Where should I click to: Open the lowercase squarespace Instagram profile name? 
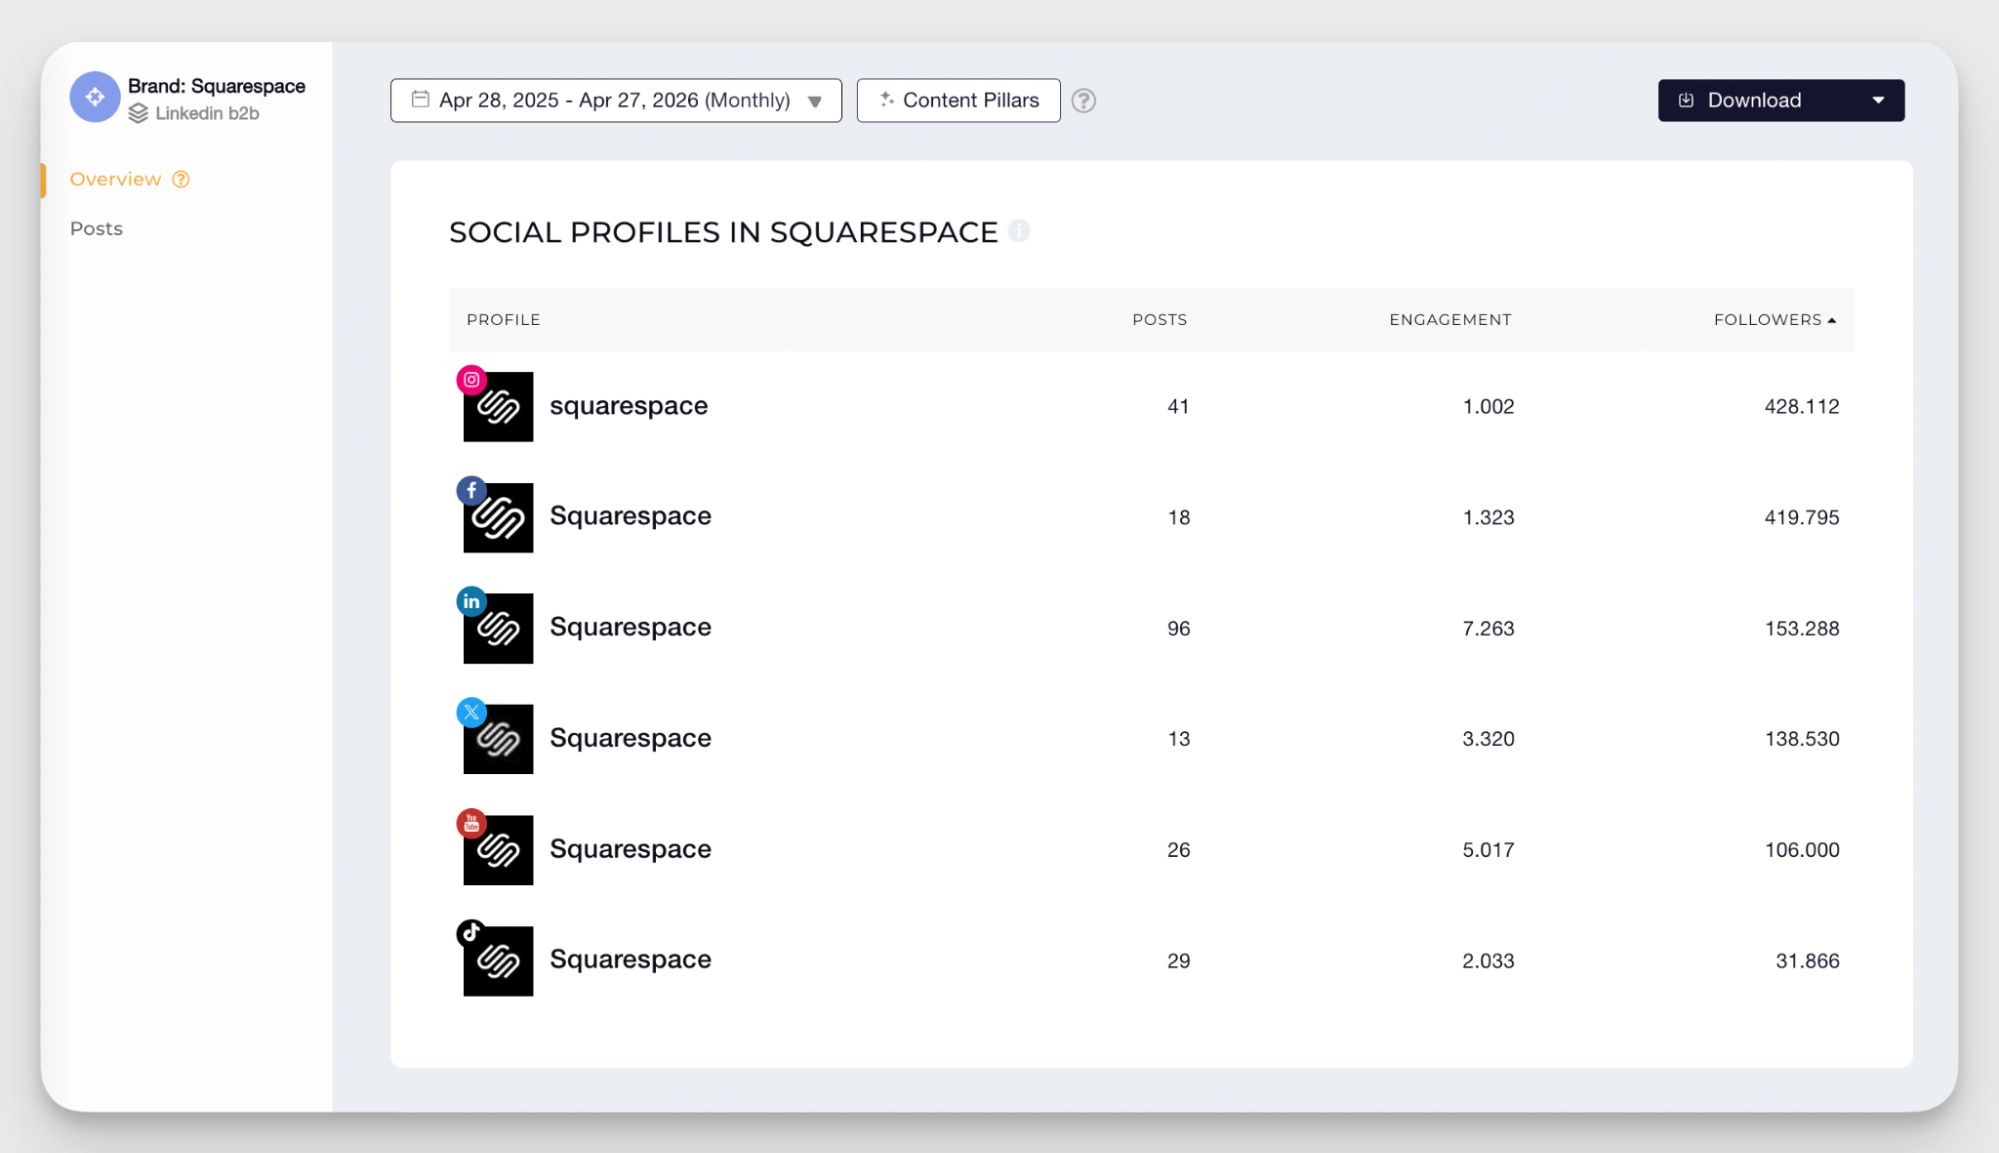[629, 406]
